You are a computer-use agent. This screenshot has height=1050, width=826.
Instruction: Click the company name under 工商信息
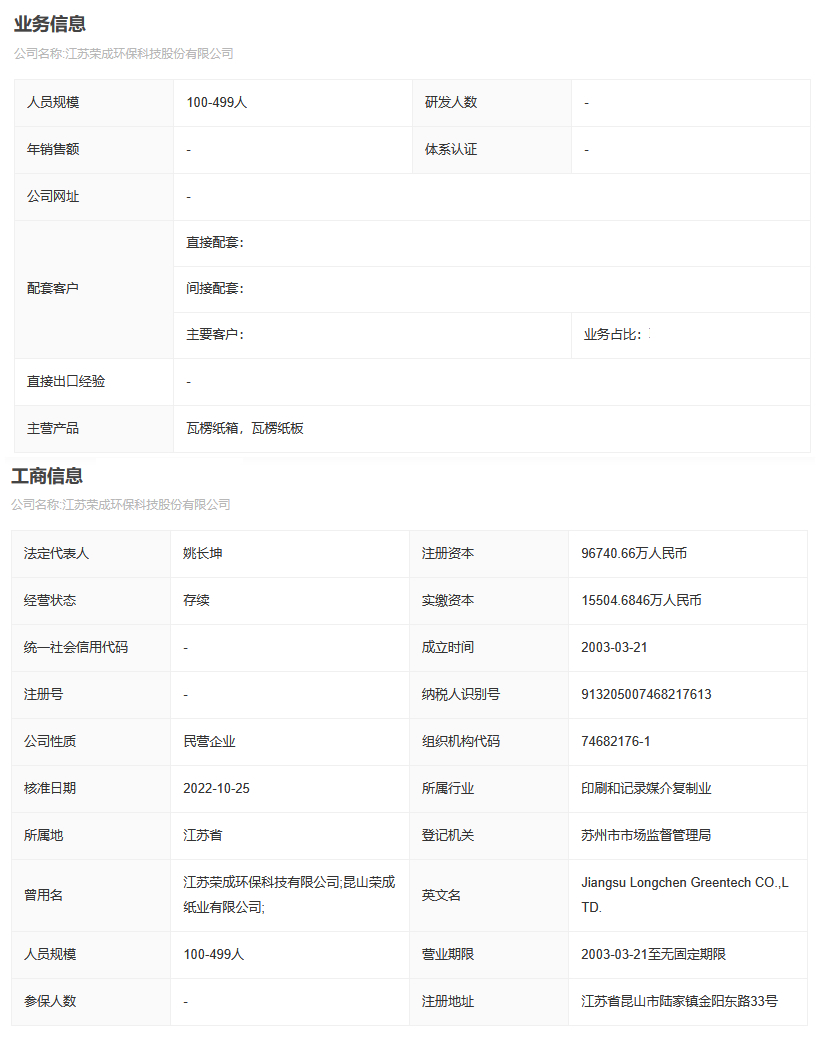click(x=121, y=504)
